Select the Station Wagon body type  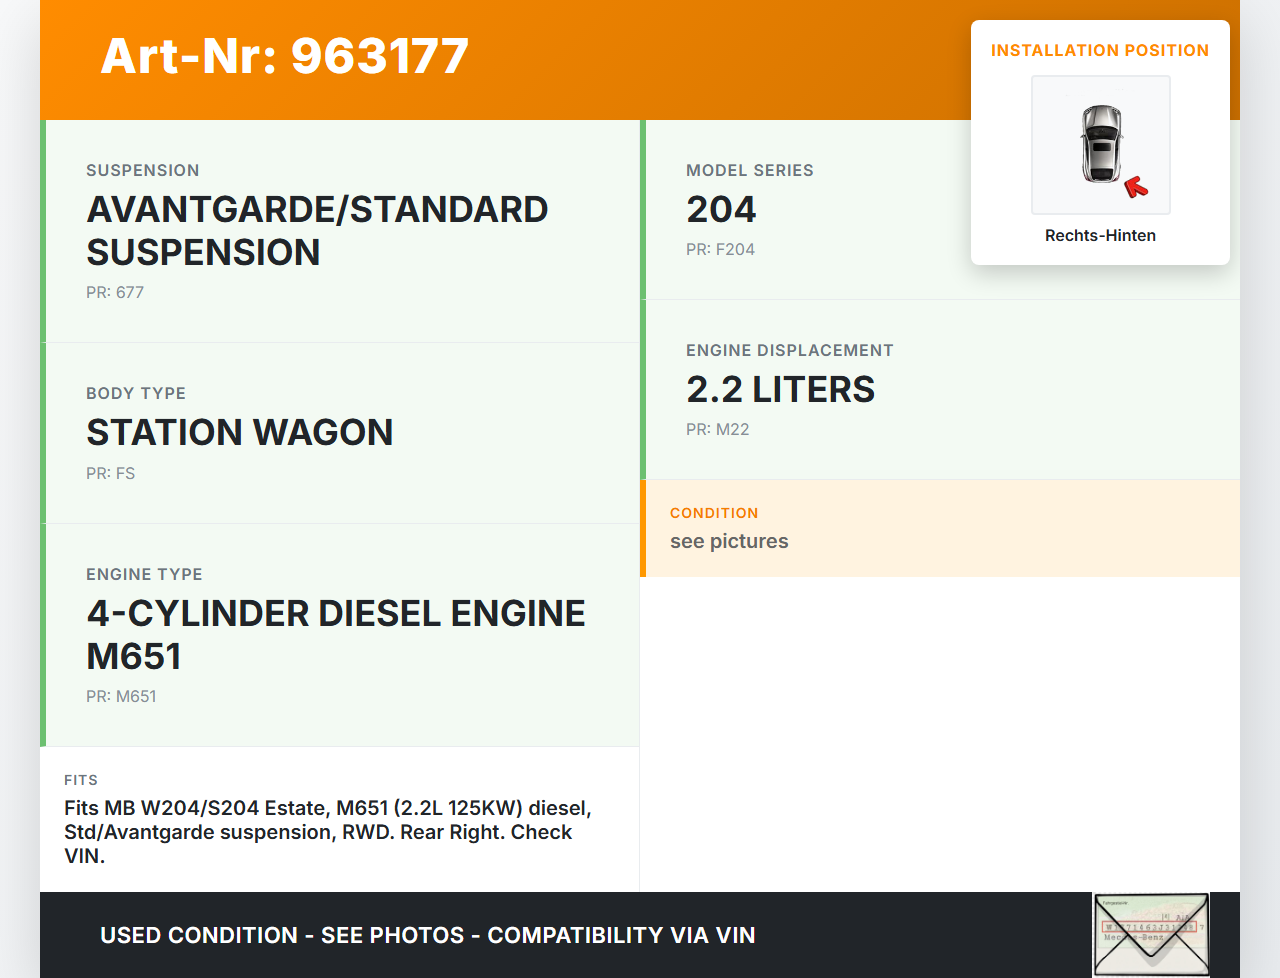pyautogui.click(x=239, y=433)
